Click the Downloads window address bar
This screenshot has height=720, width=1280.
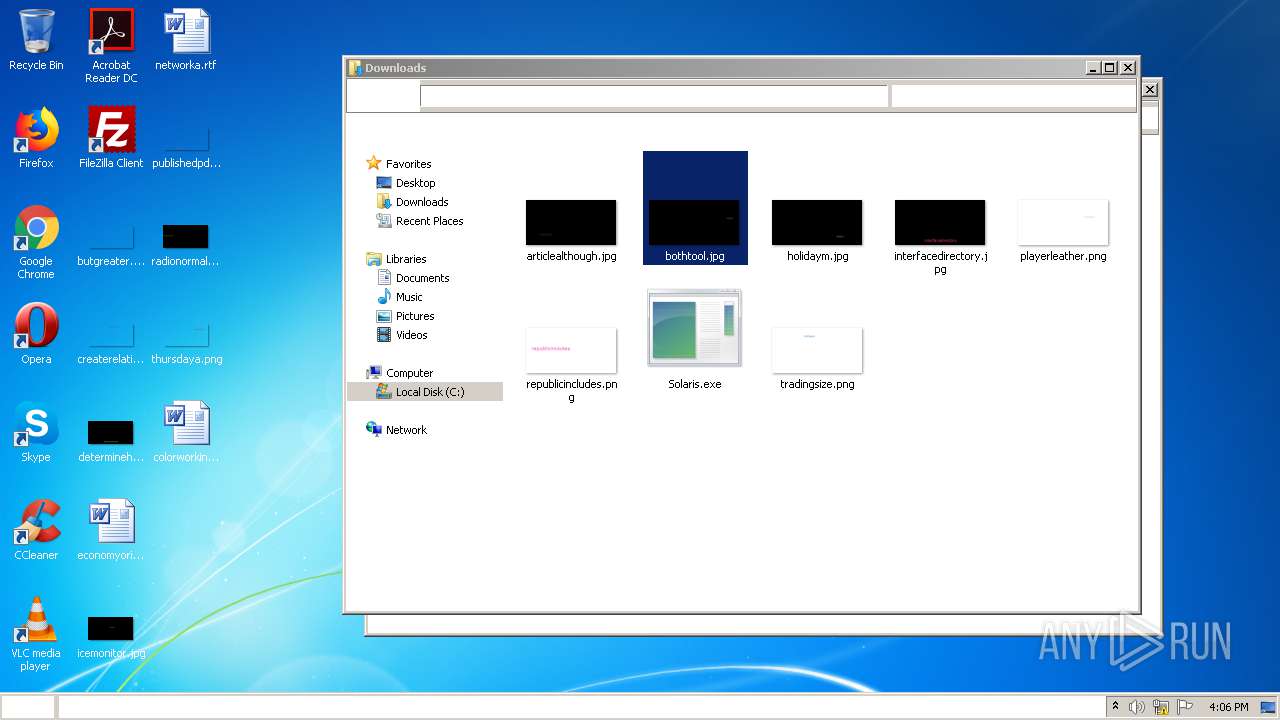[654, 96]
